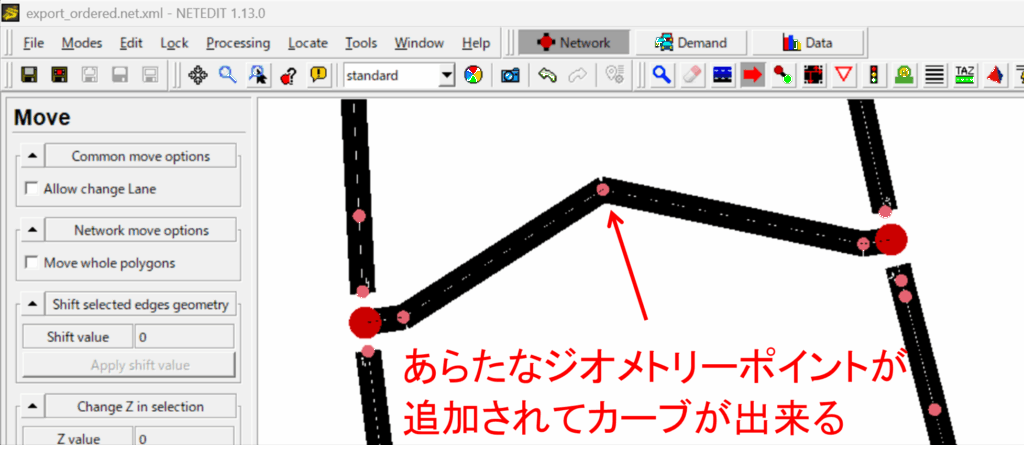Open the File menu

33,43
